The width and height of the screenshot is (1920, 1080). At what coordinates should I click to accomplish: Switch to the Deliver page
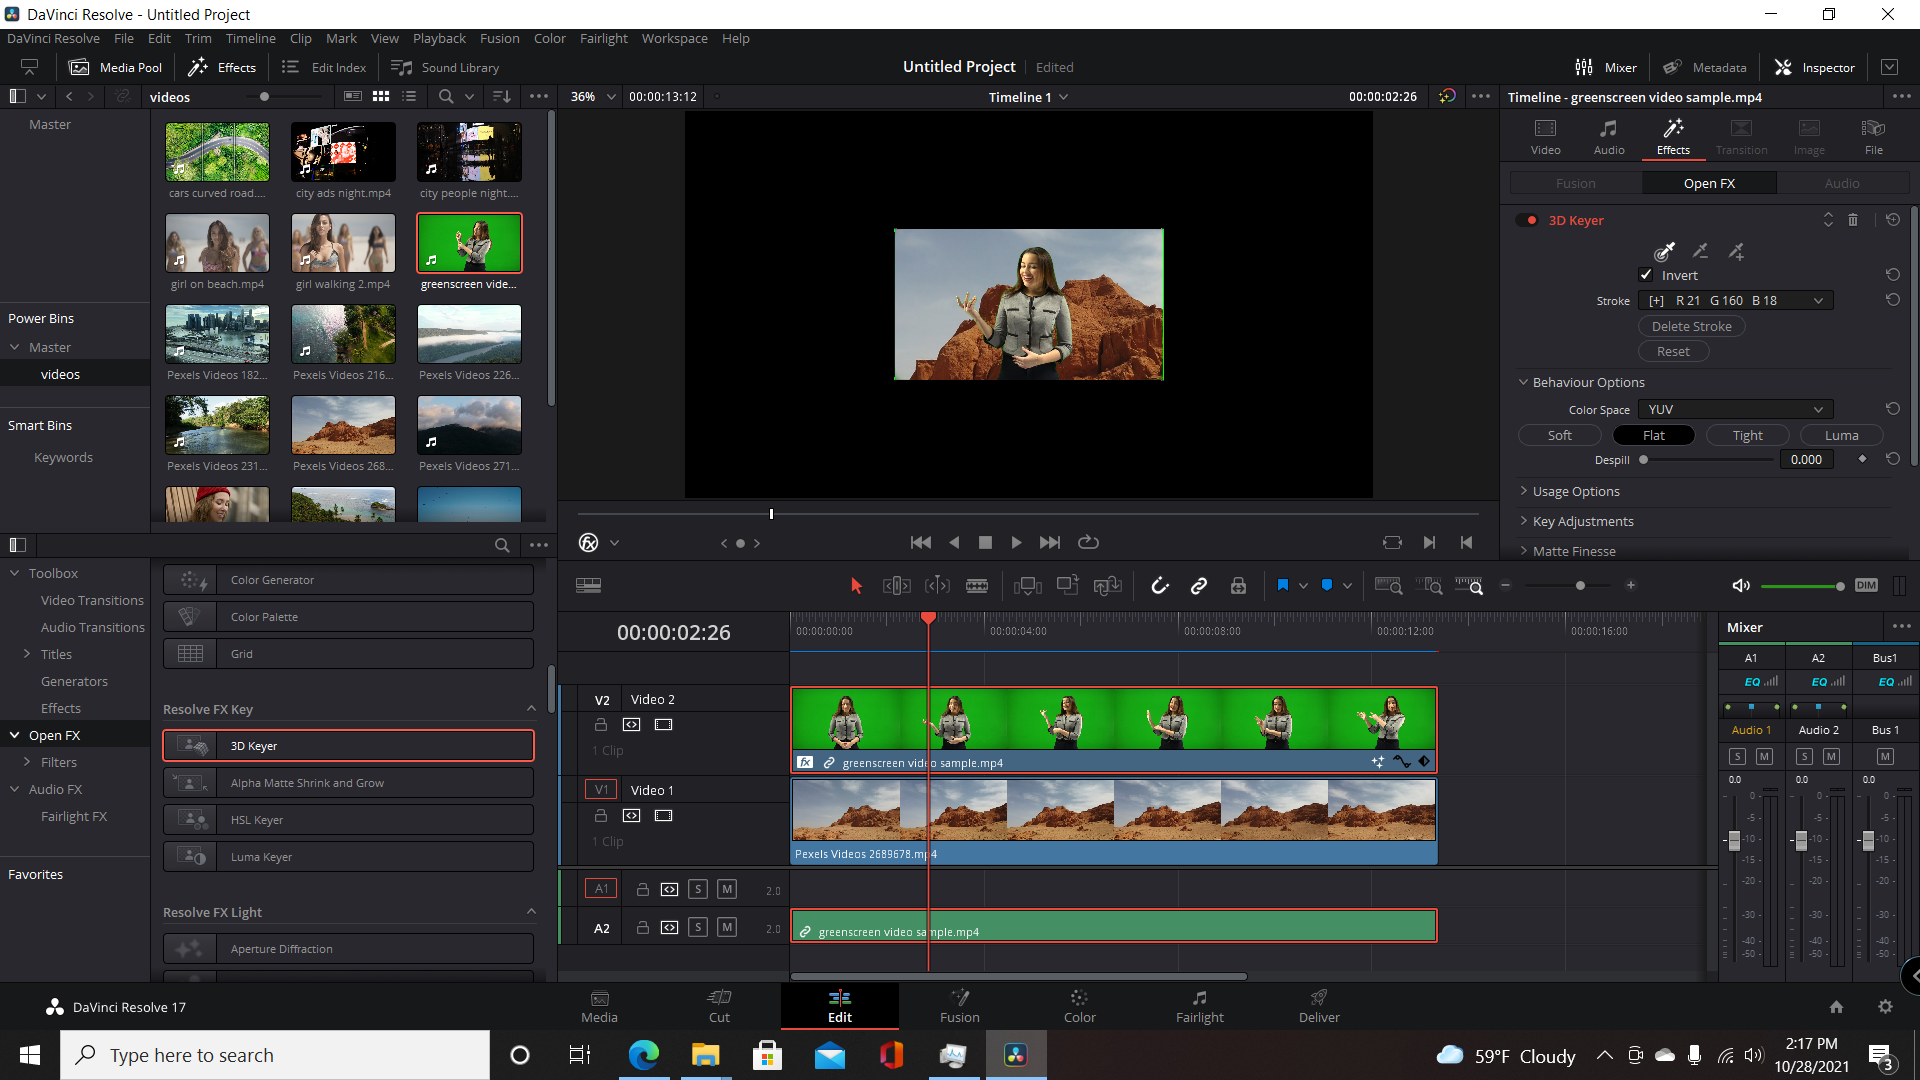[1319, 1006]
